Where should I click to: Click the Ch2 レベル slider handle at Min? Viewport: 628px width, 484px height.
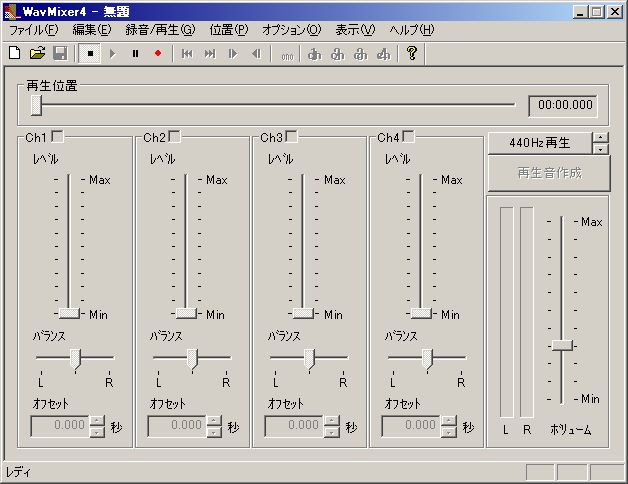186,313
